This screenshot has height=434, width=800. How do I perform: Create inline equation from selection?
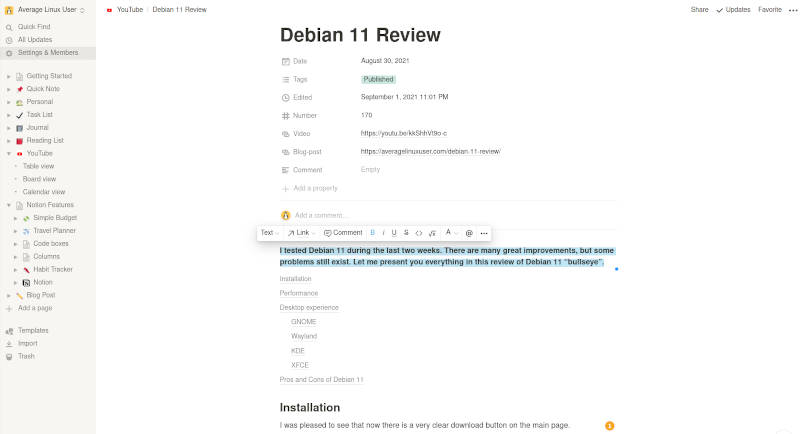(x=432, y=233)
